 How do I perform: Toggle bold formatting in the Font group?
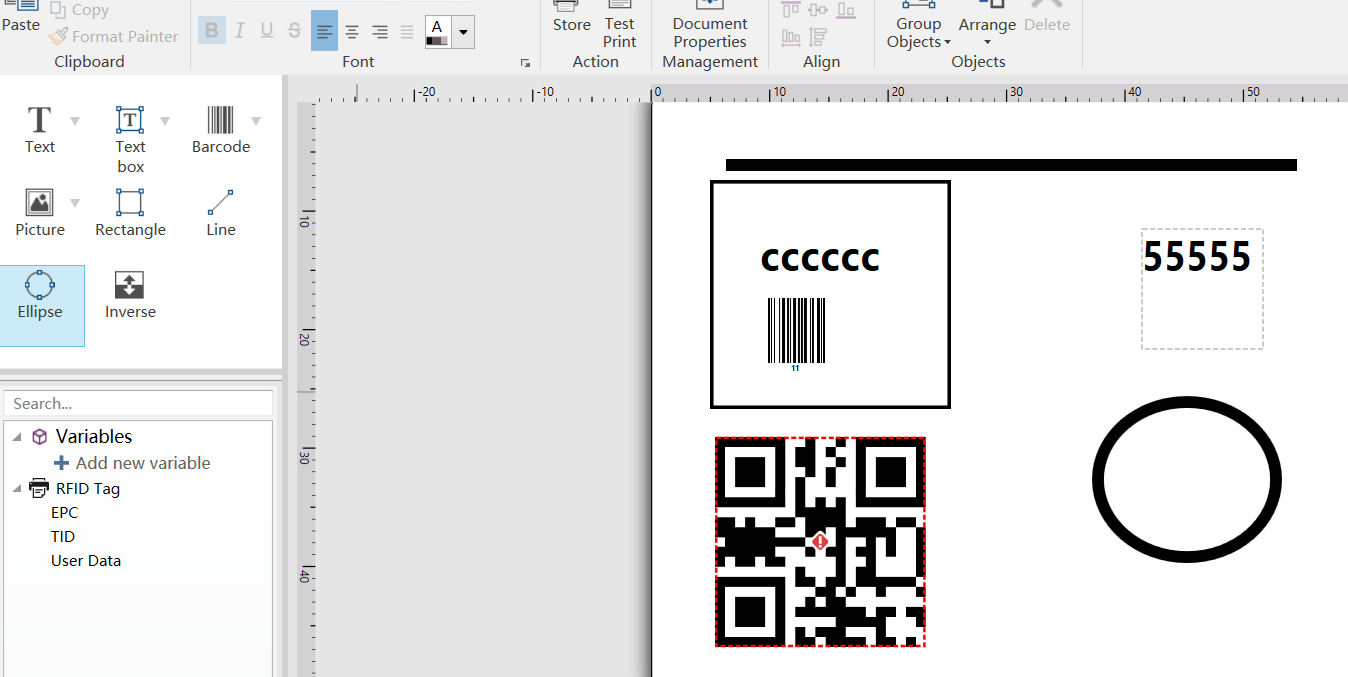click(x=211, y=30)
